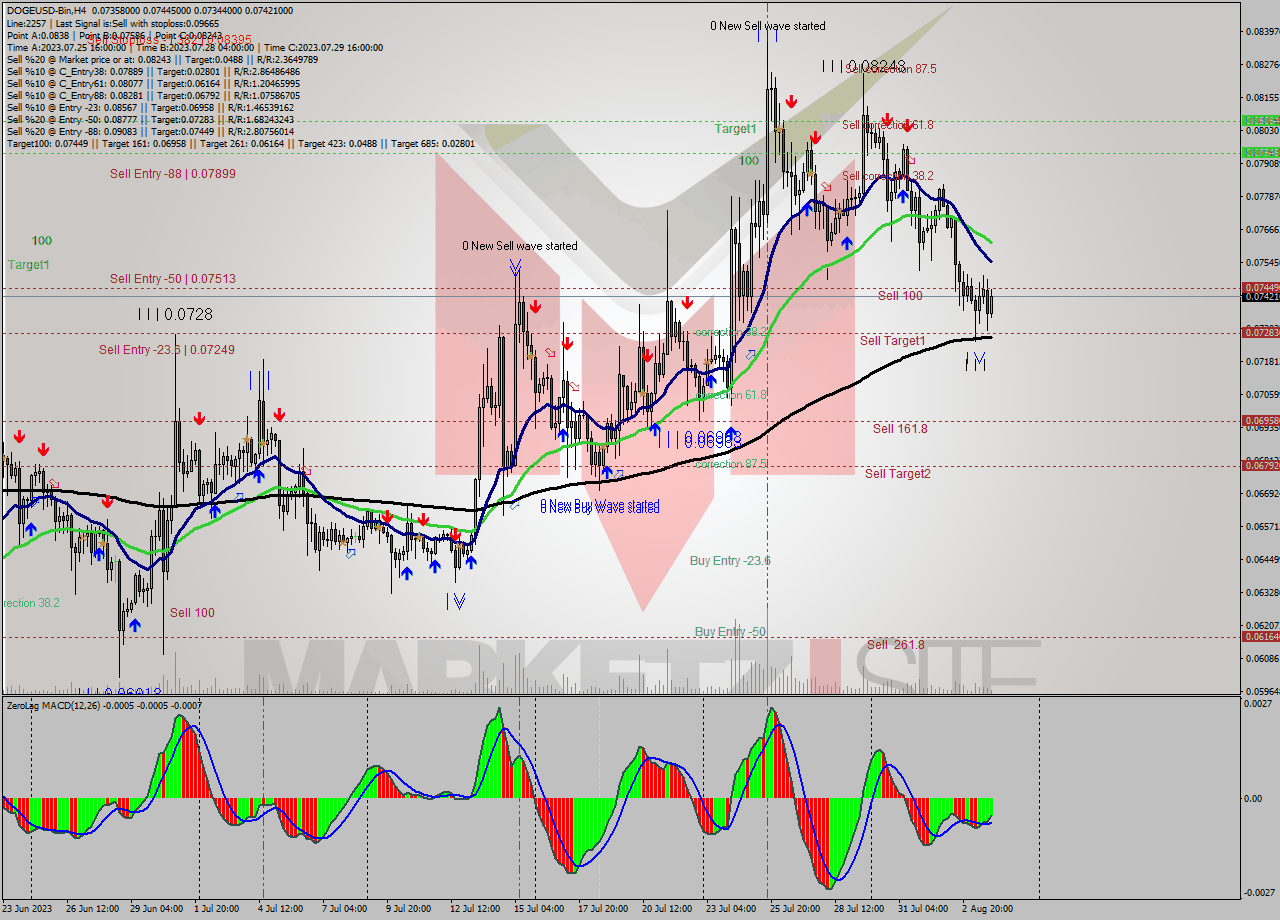Click the '9 Jul 20:00' time axis label
The width and height of the screenshot is (1280, 920).
click(408, 909)
